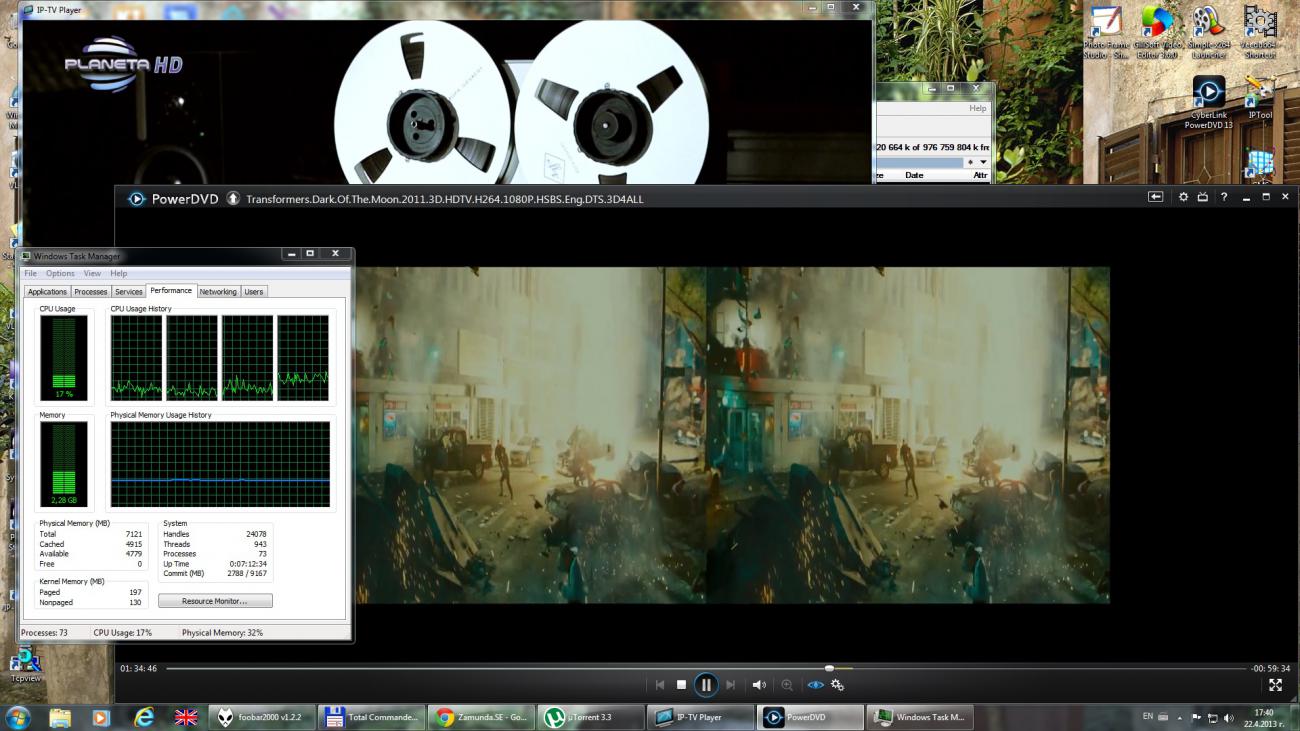
Task: Skip to previous chapter in PowerDVD
Action: [x=660, y=685]
